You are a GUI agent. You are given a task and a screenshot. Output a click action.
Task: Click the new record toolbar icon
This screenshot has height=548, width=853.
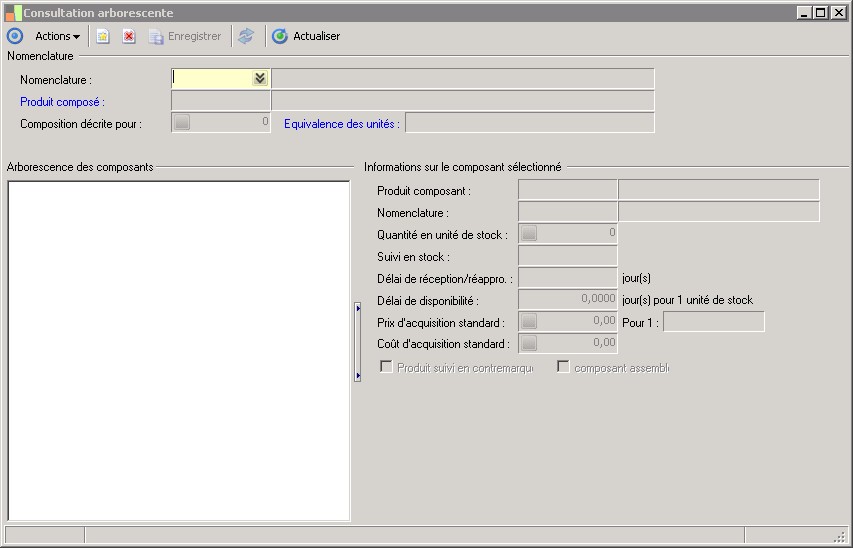(x=102, y=36)
